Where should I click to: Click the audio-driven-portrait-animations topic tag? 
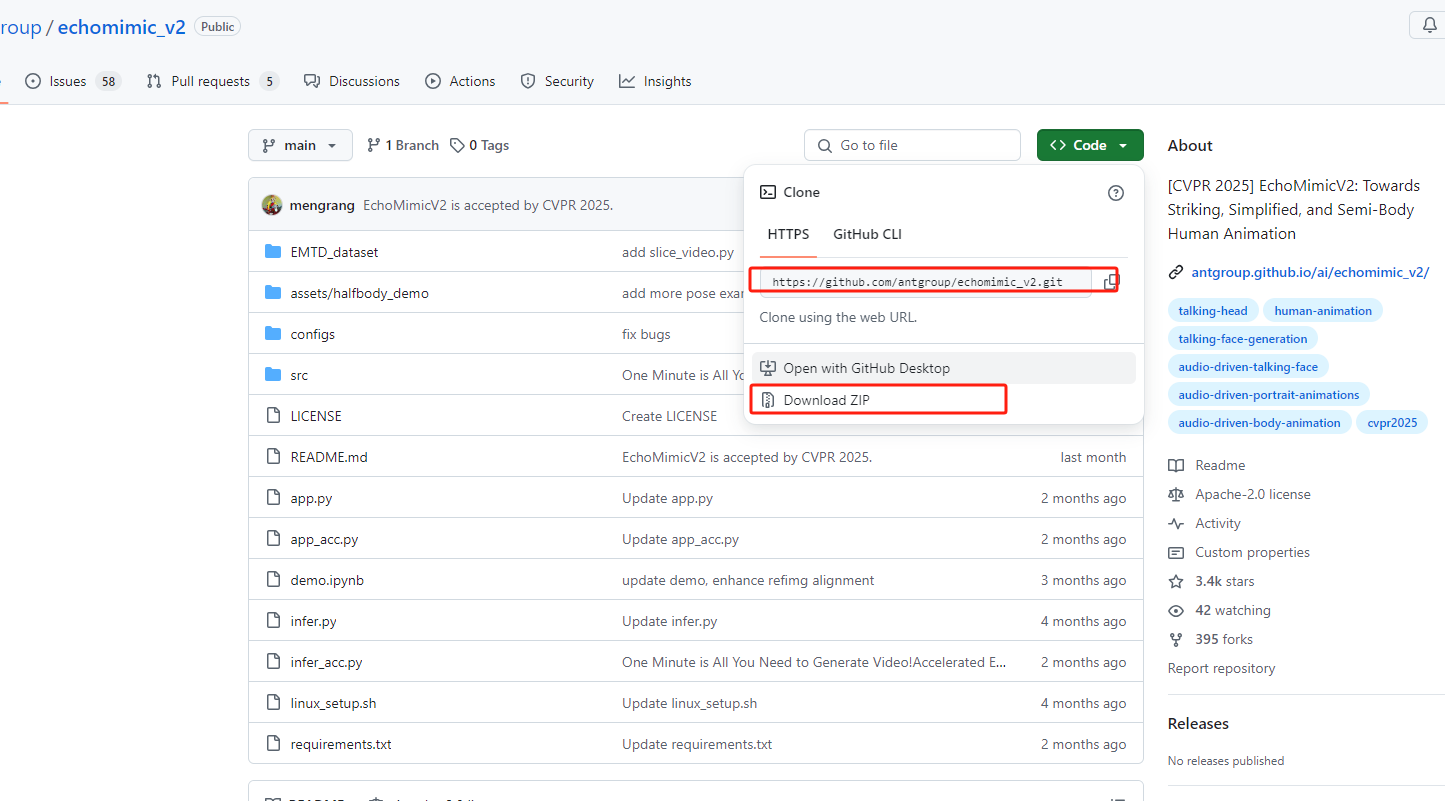1268,395
